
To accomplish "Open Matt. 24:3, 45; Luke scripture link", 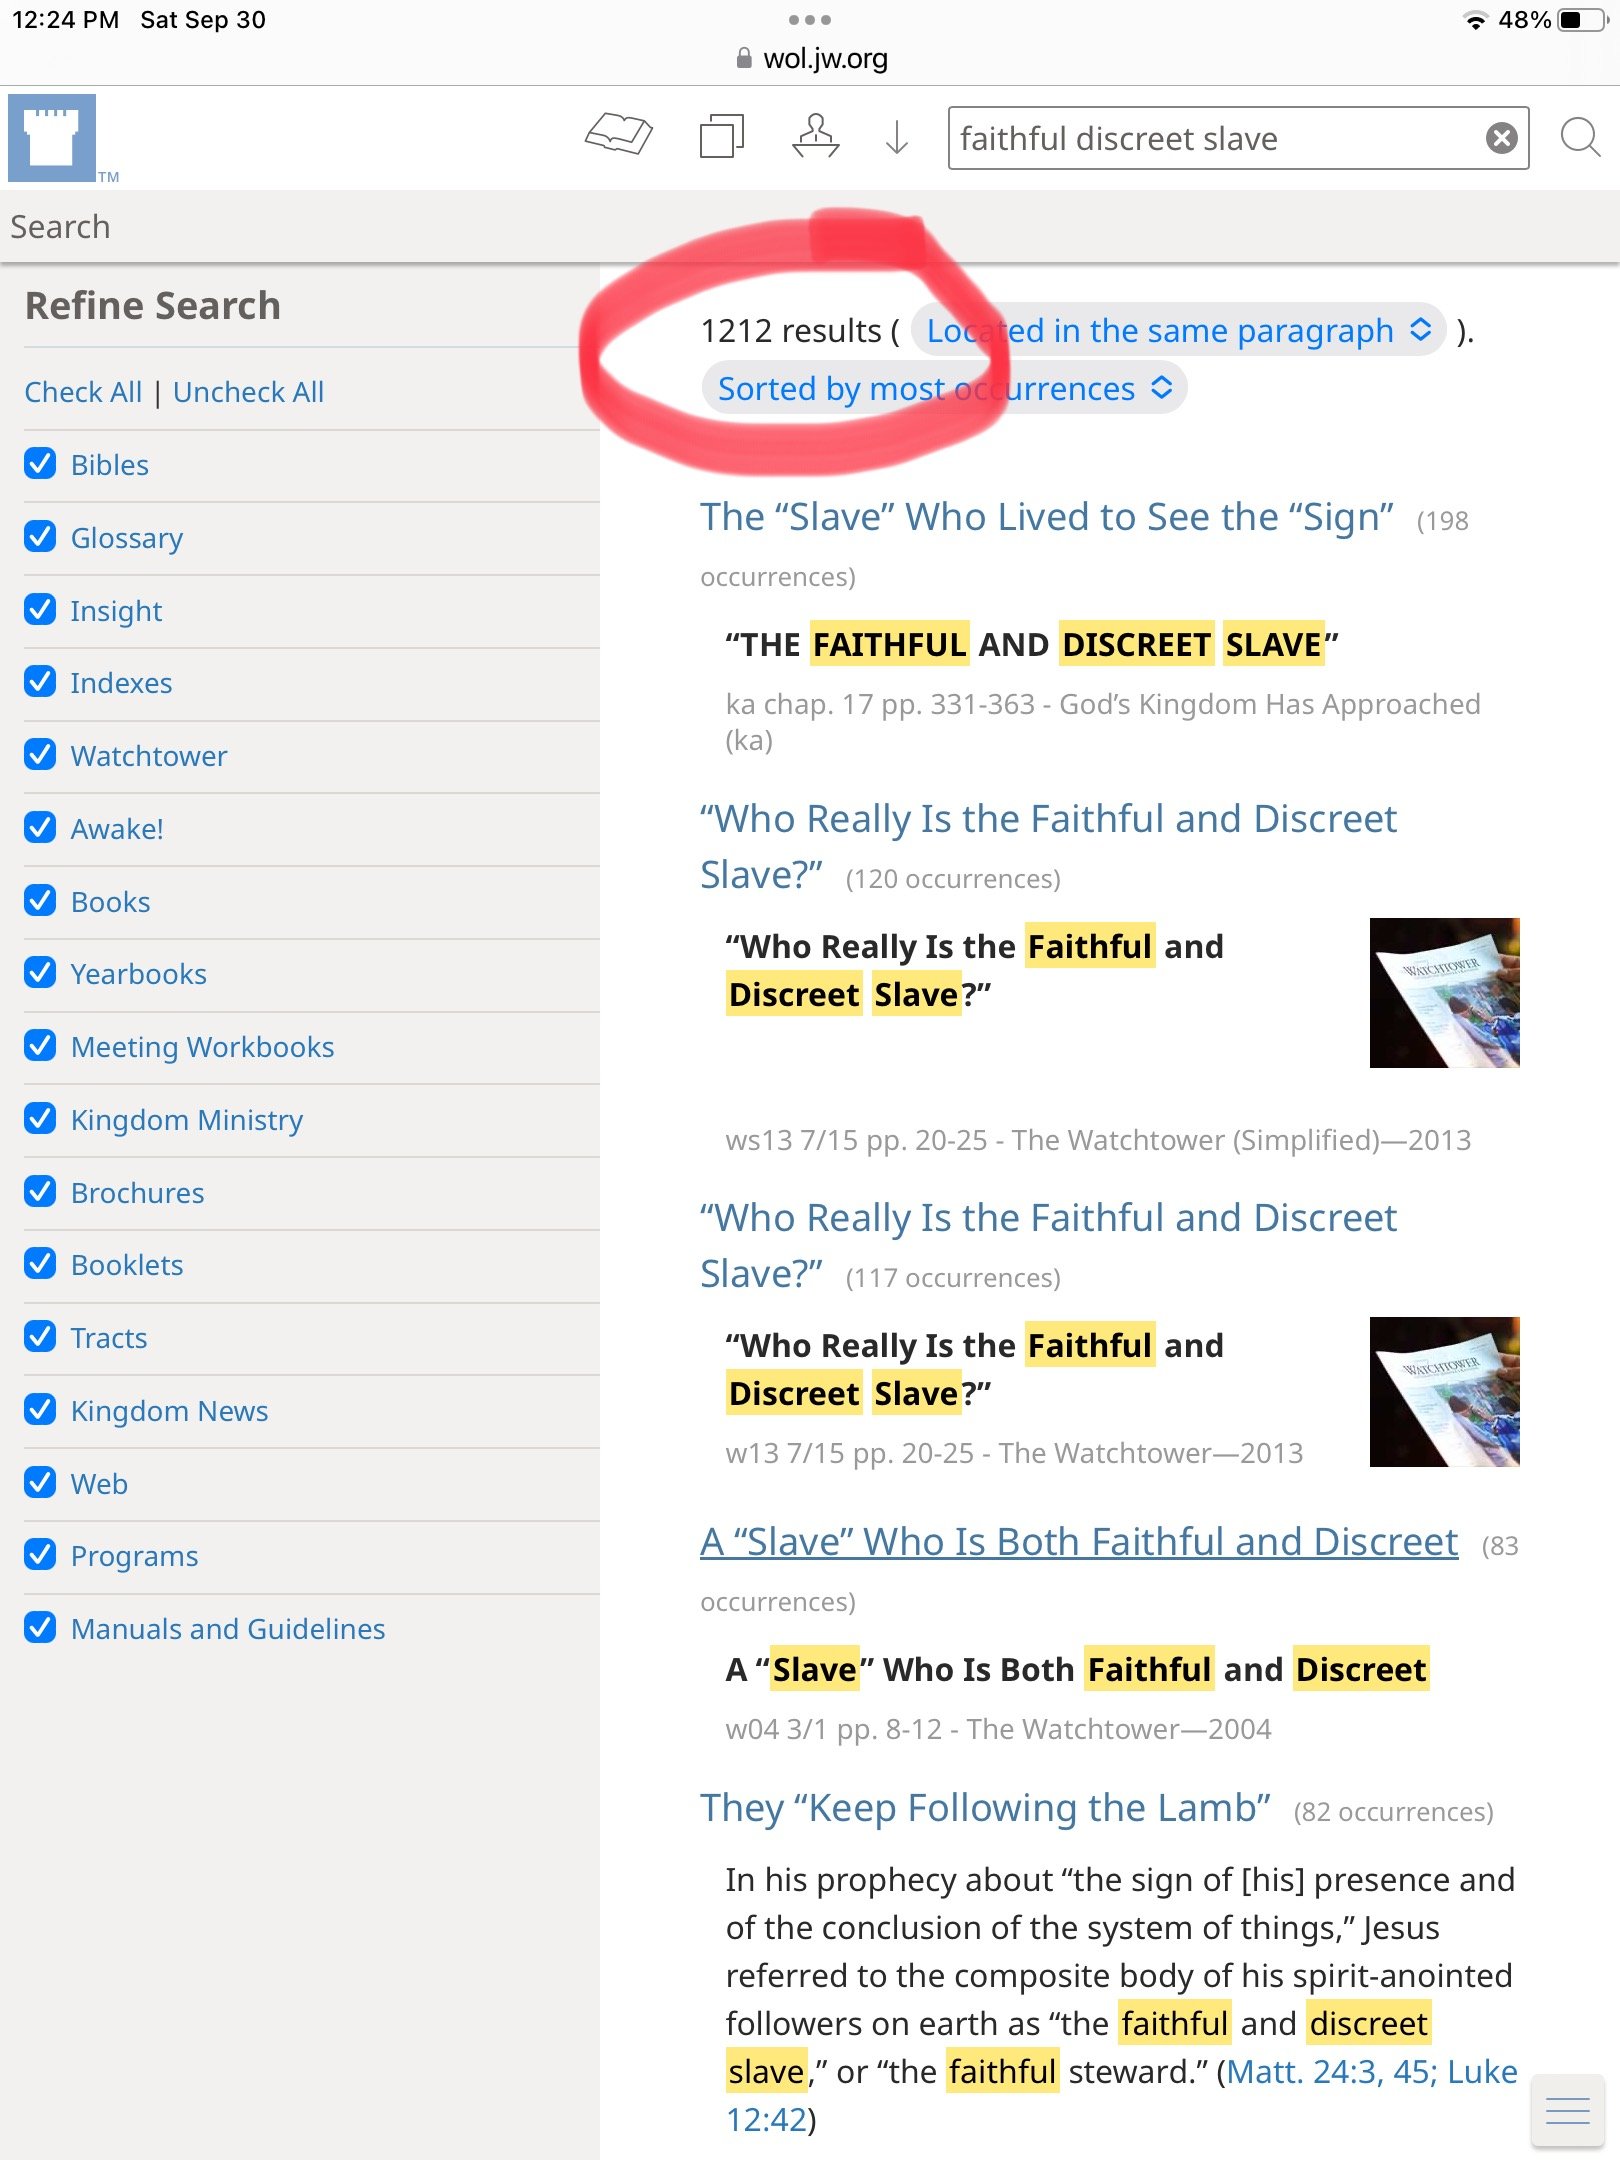I will [x=1372, y=2071].
